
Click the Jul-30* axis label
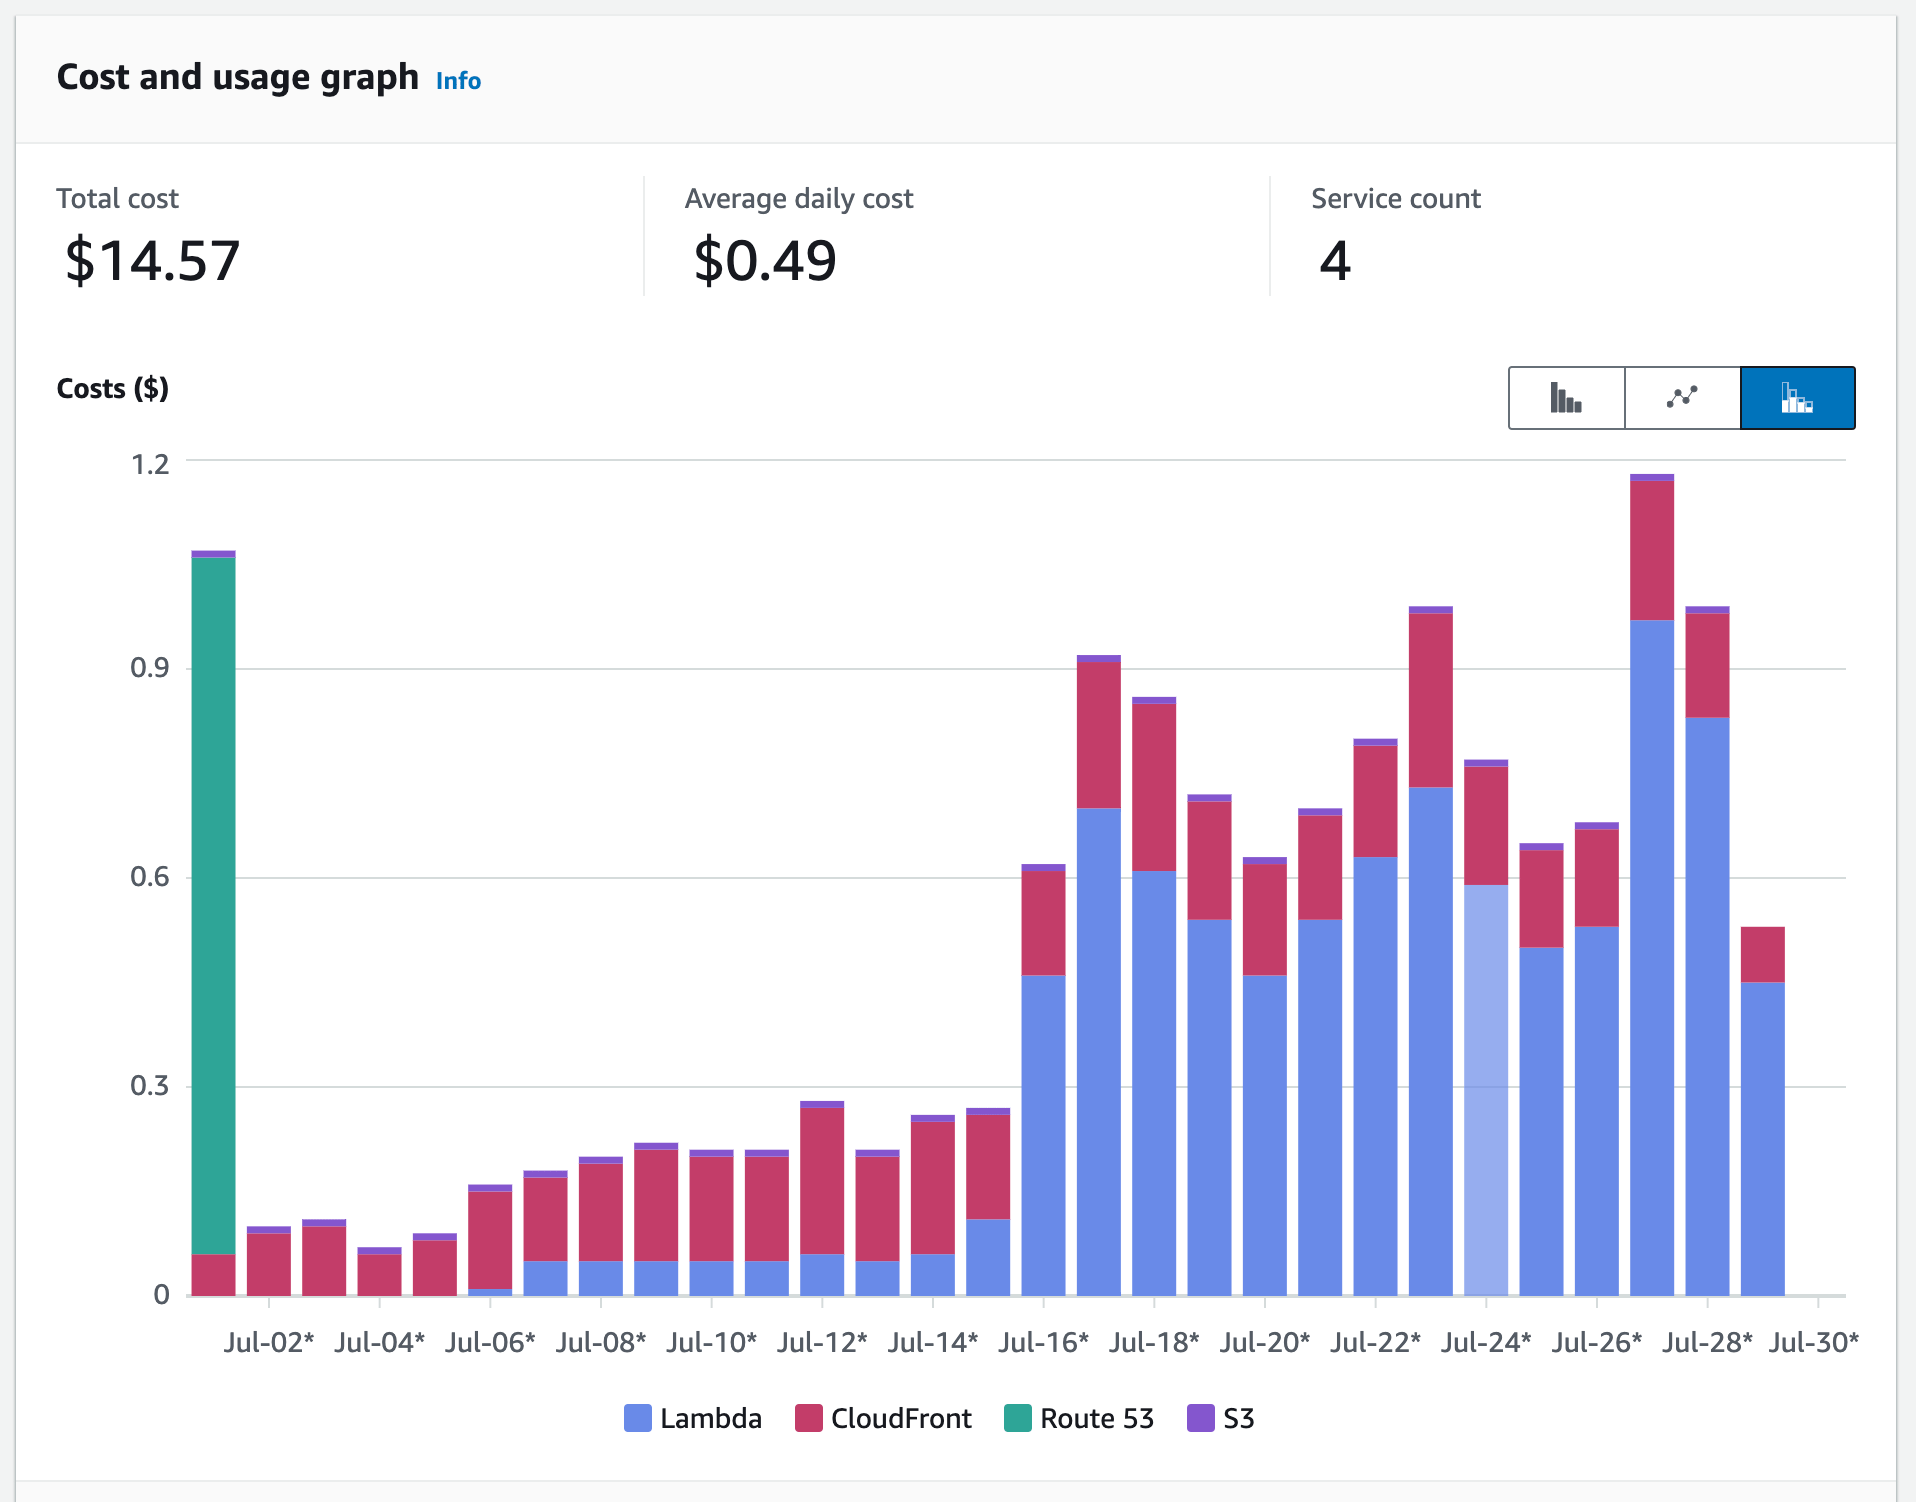coord(1813,1342)
